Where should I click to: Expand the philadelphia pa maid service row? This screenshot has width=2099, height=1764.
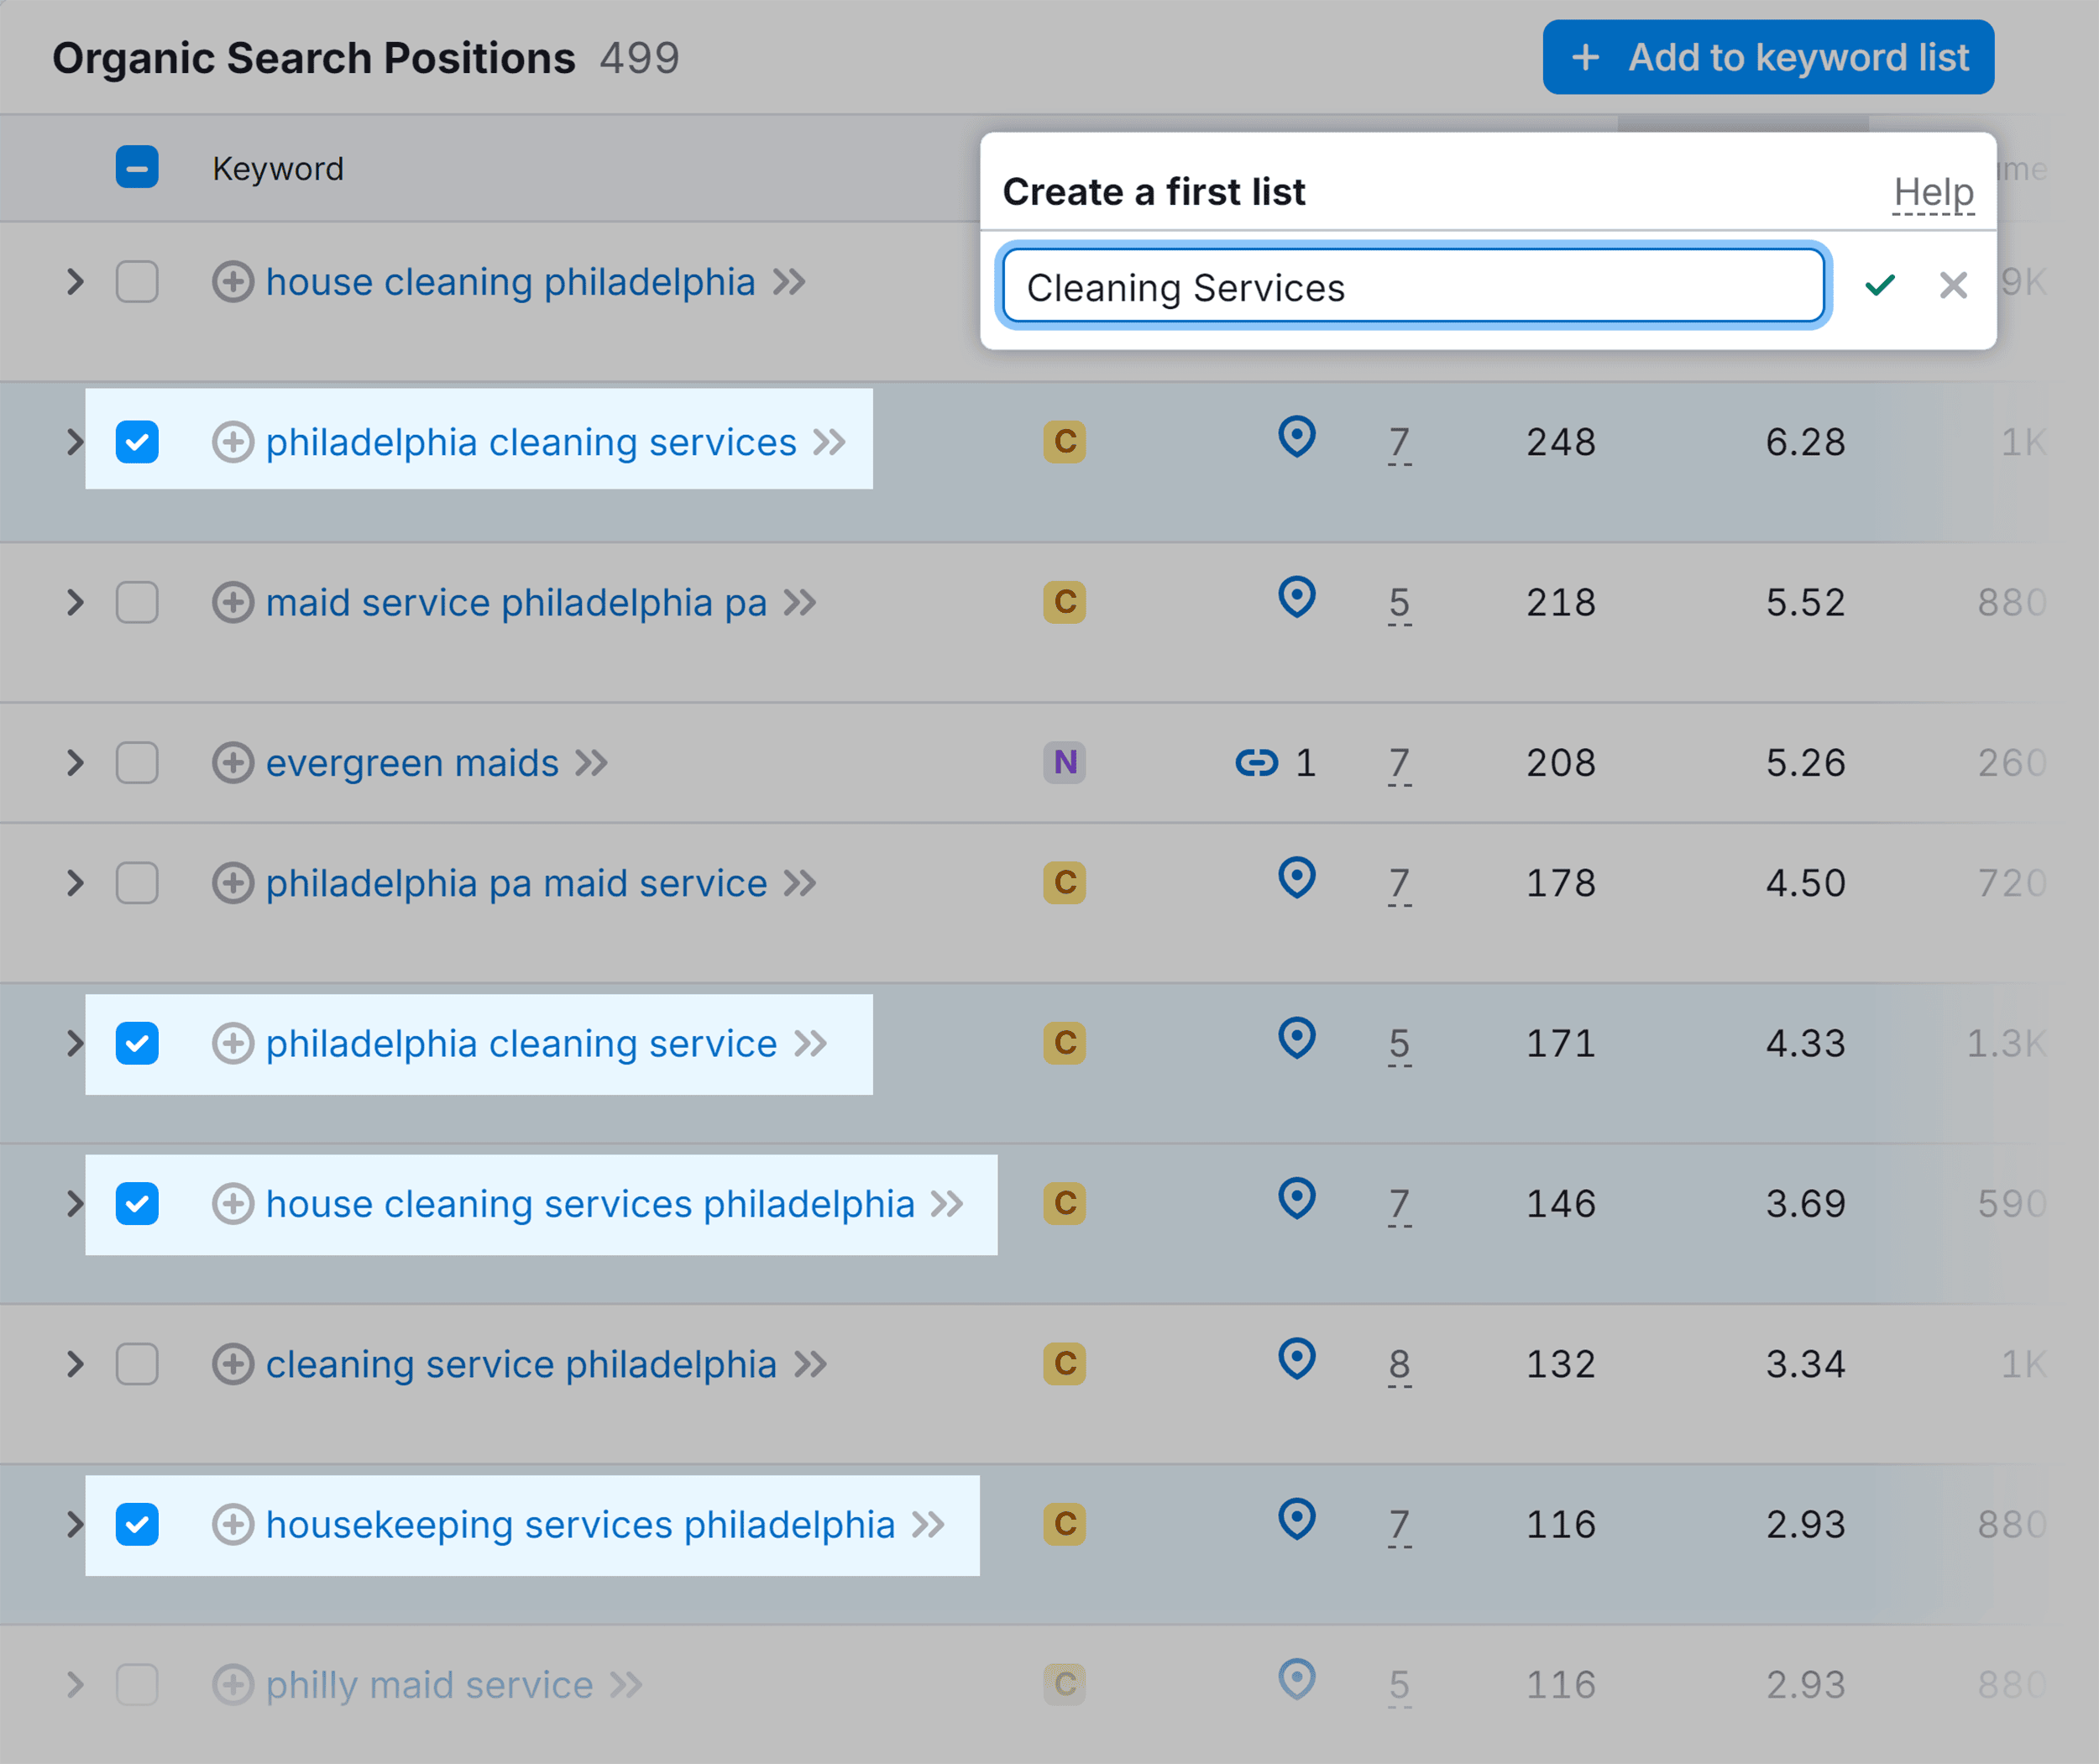click(x=73, y=882)
